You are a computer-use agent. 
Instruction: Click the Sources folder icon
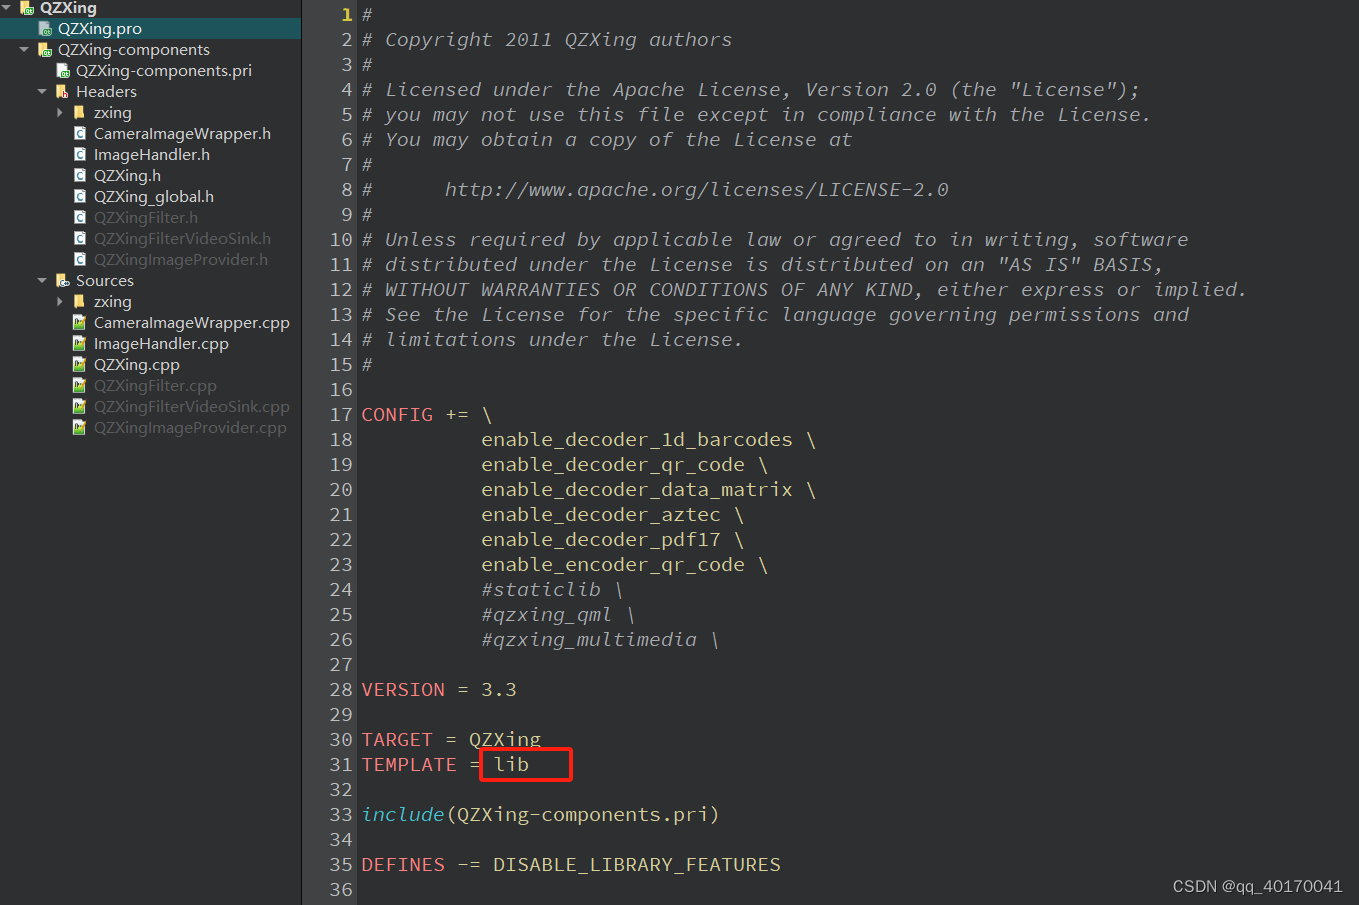(63, 281)
